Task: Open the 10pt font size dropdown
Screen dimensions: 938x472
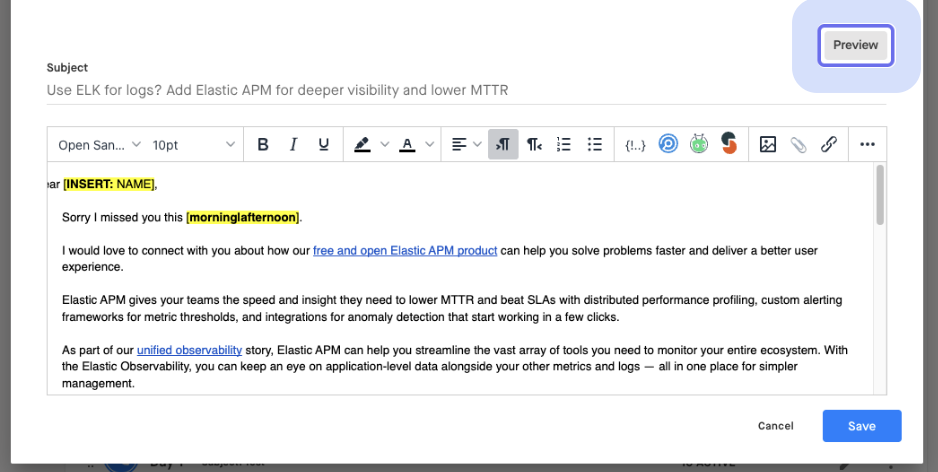Action: 193,145
